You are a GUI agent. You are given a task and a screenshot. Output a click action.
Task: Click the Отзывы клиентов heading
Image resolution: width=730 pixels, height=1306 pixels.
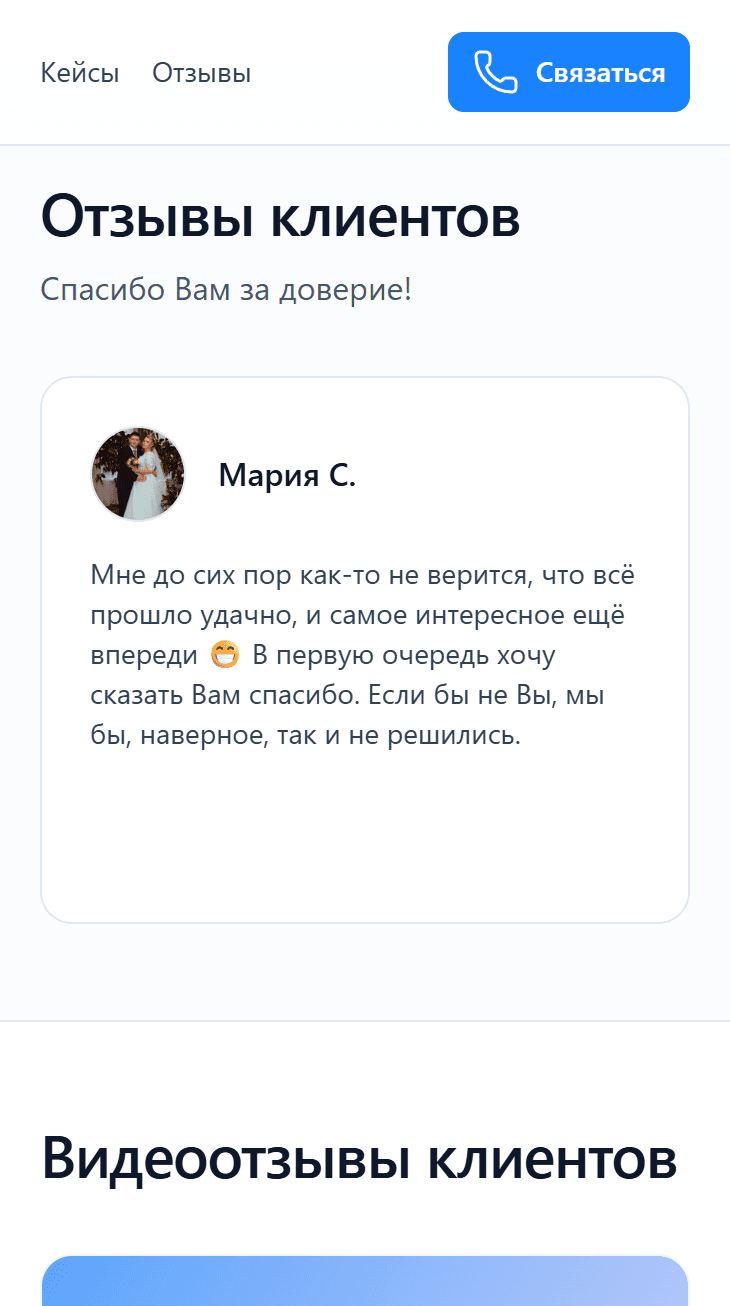tap(280, 216)
